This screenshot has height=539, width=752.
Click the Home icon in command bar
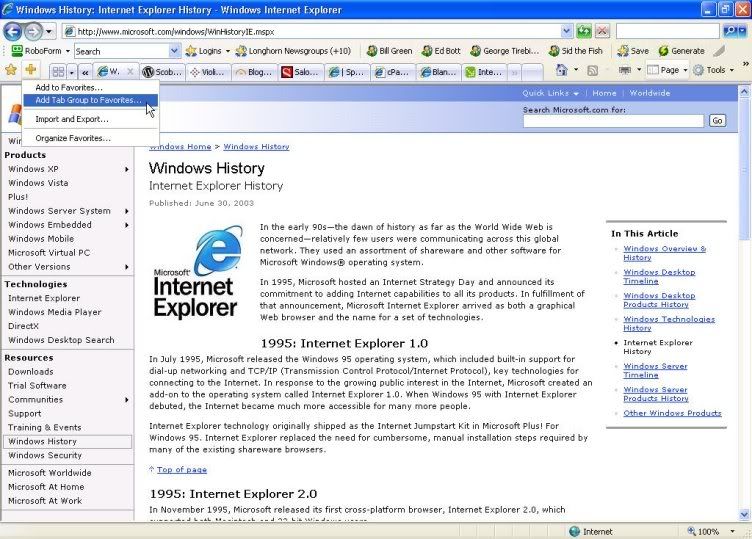561,70
